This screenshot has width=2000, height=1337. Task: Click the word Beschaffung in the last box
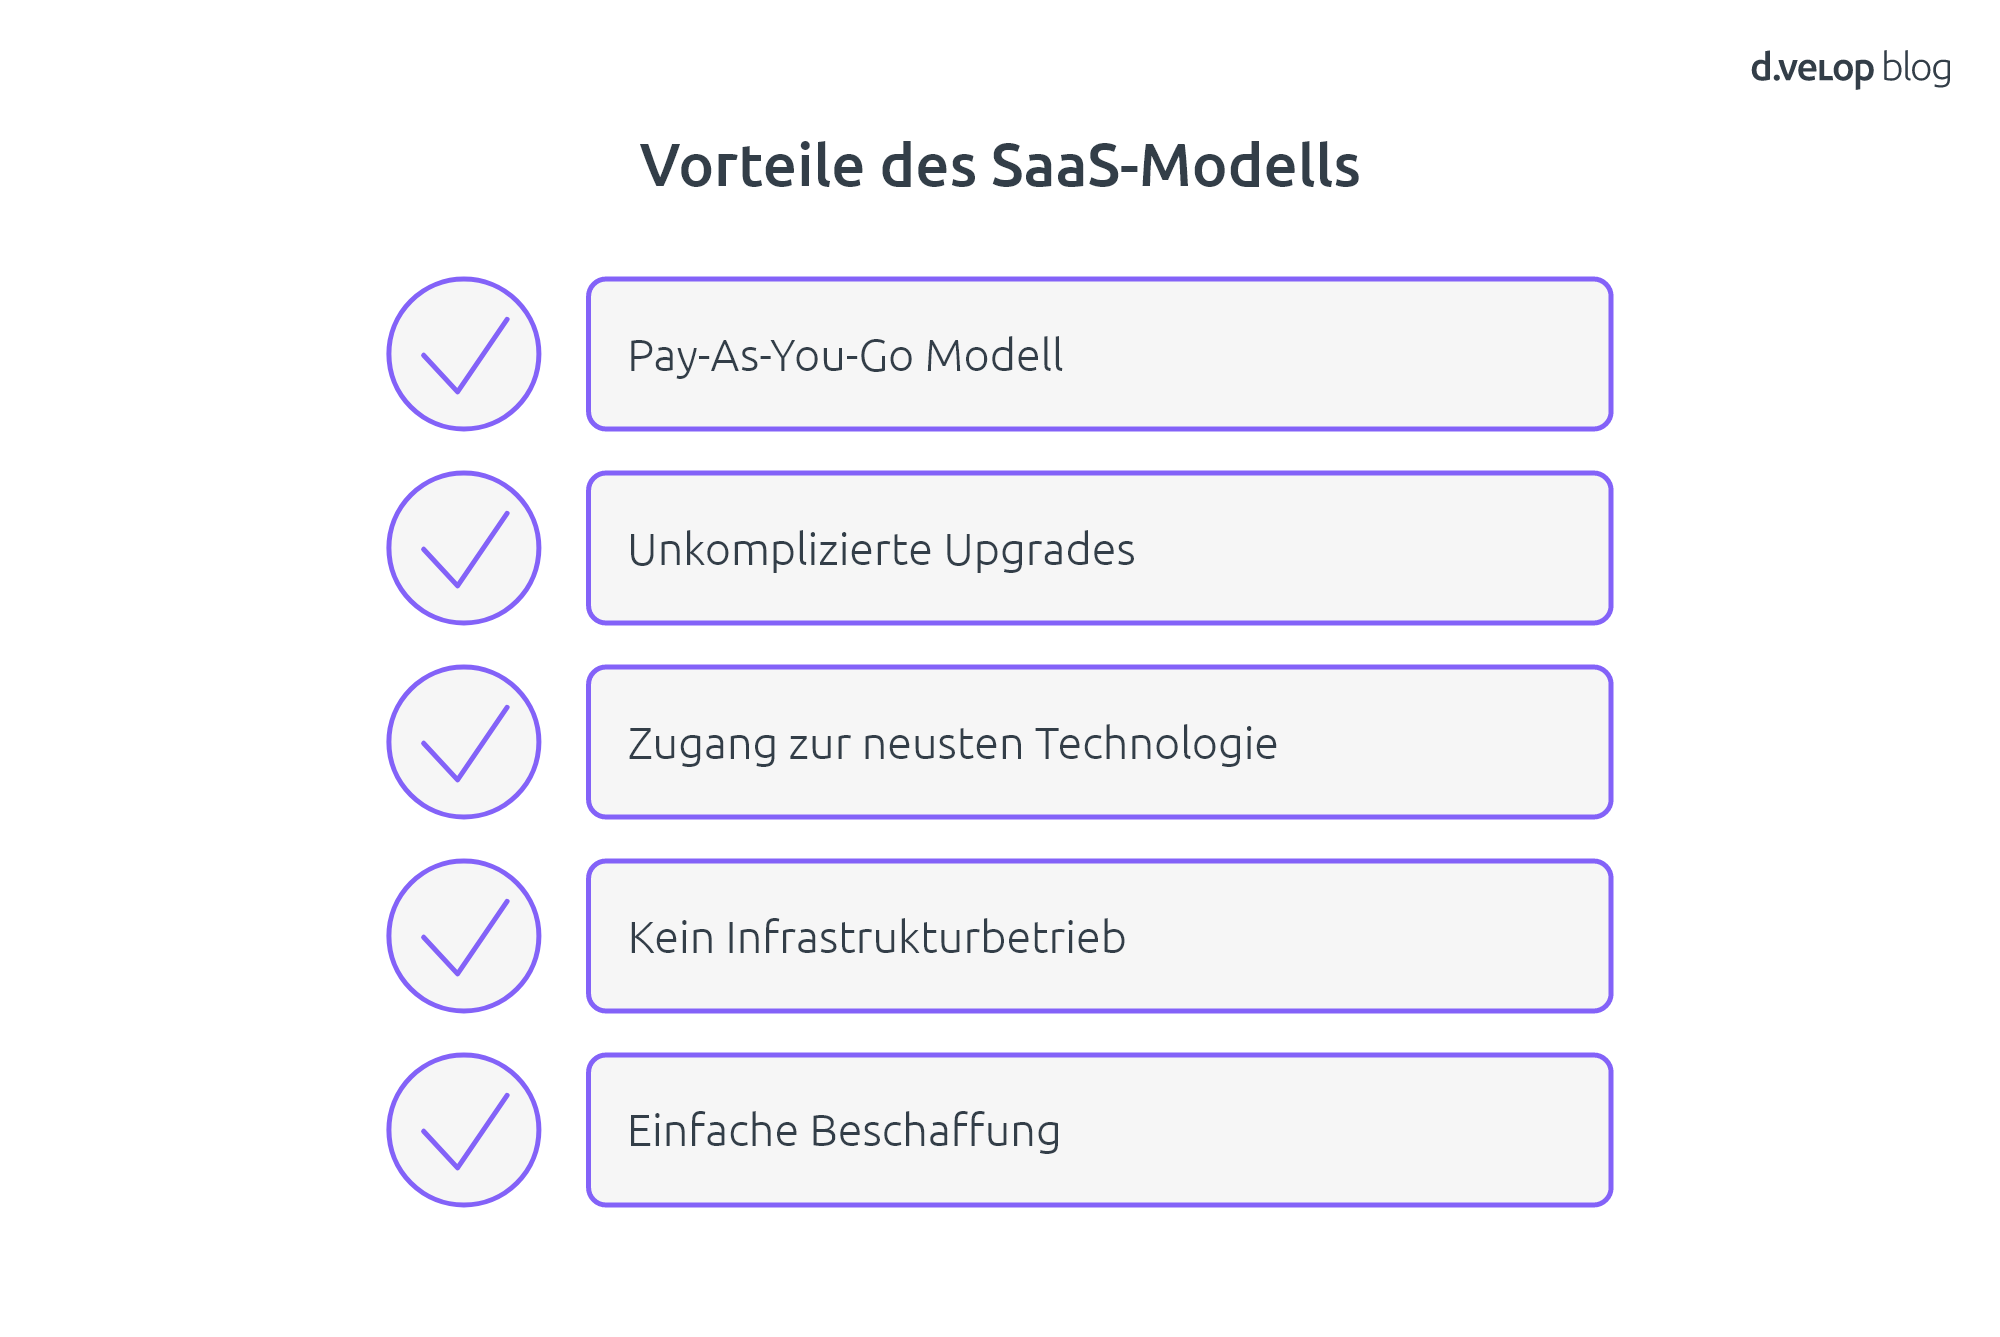(x=935, y=1131)
